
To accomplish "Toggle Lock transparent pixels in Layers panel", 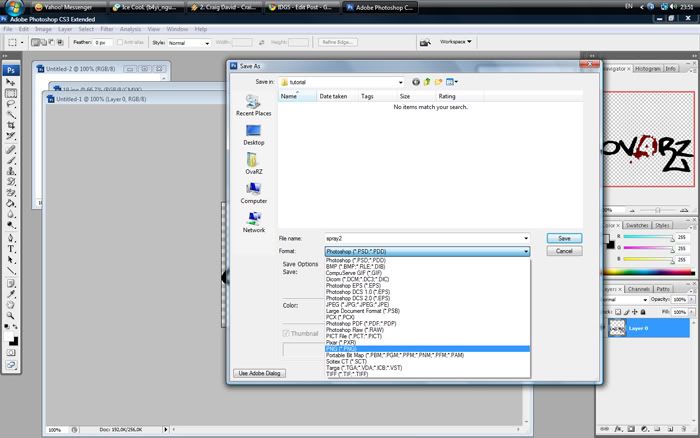I will (618, 312).
